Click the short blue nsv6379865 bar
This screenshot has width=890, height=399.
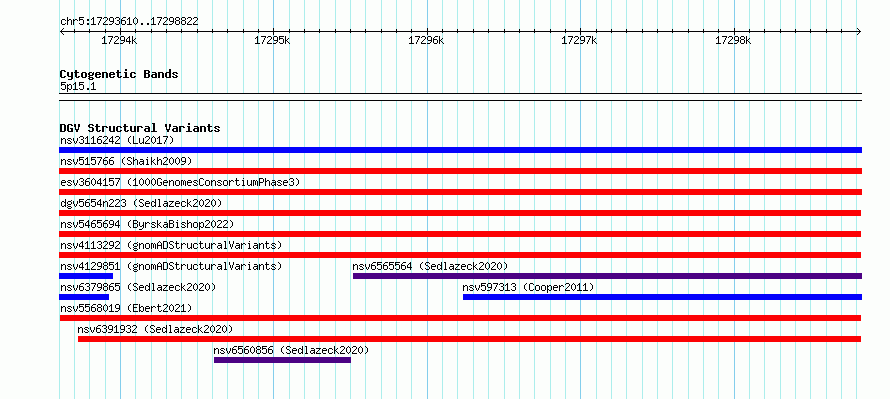click(x=84, y=297)
